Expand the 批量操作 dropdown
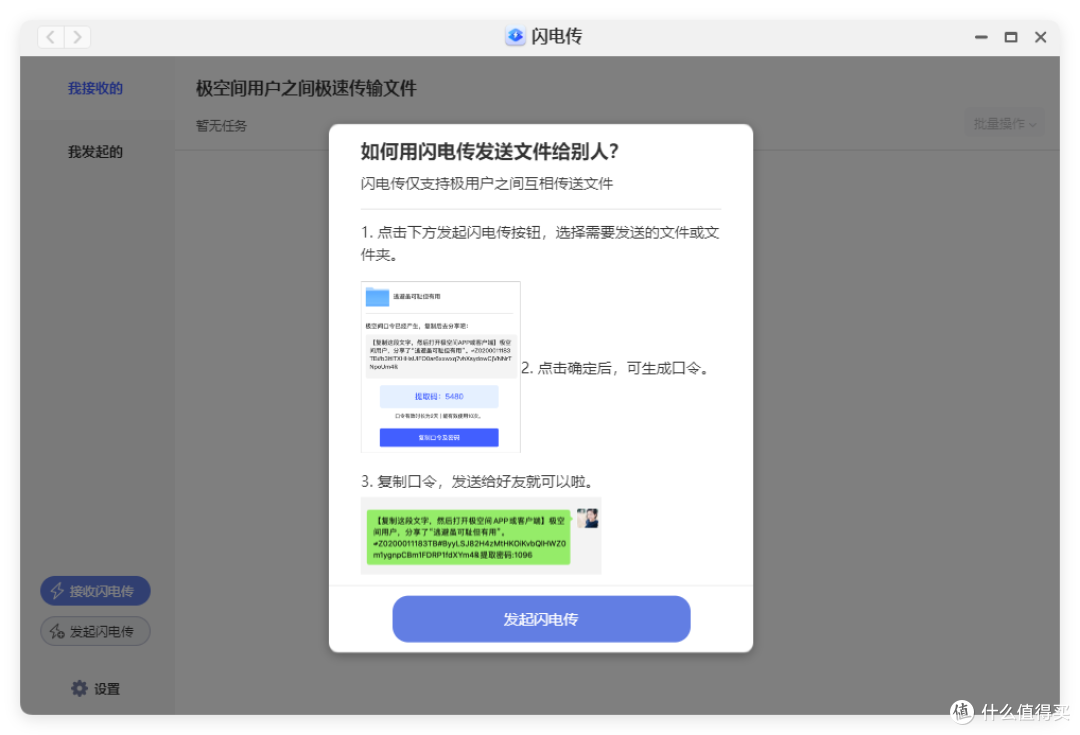The height and width of the screenshot is (735, 1080). point(1004,123)
